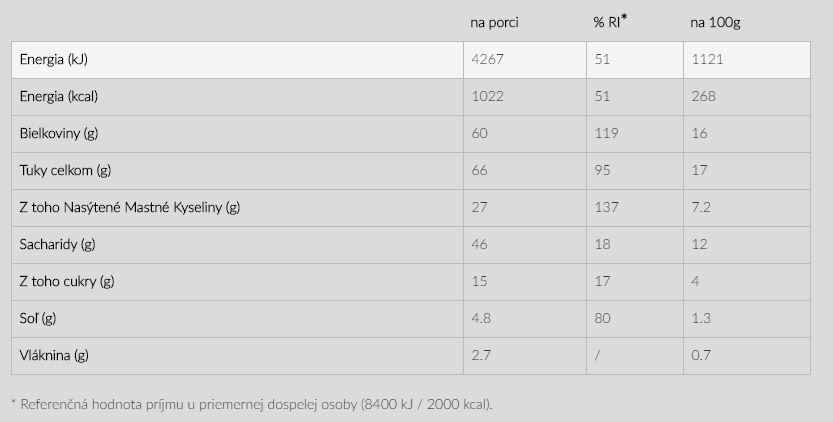
Task: Click the "% RI" column header
Action: click(x=609, y=23)
